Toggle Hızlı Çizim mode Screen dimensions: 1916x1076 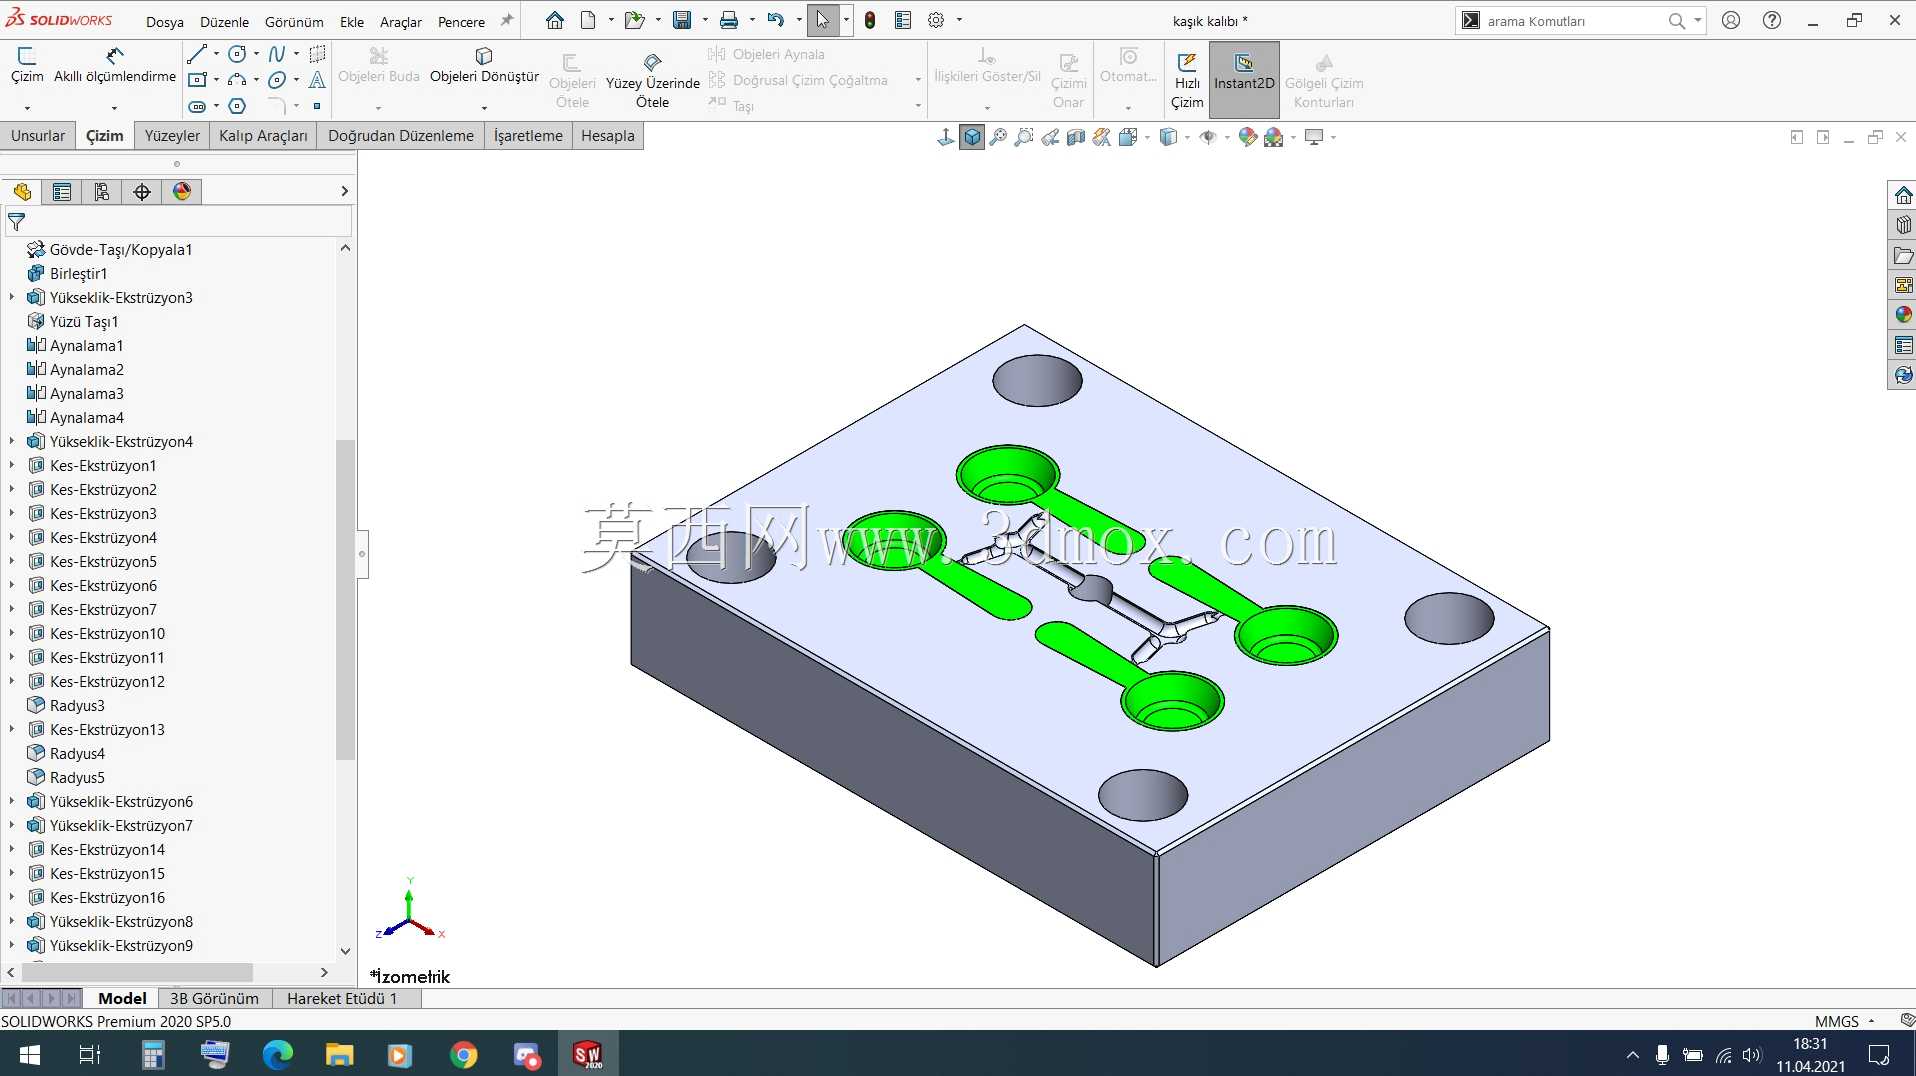click(1187, 80)
